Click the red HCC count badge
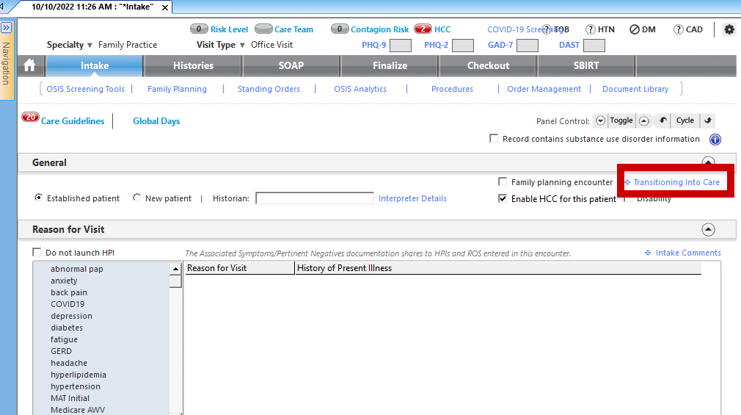This screenshot has width=741, height=415. (x=423, y=29)
